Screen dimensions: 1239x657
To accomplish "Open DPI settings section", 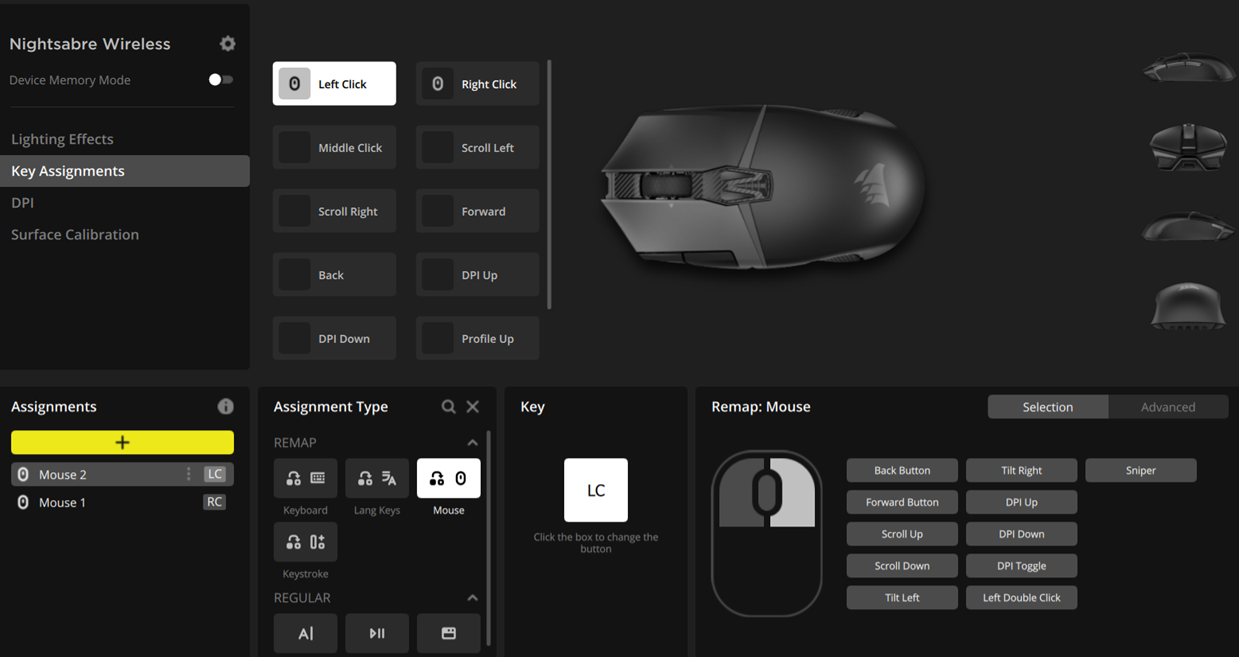I will tap(22, 202).
